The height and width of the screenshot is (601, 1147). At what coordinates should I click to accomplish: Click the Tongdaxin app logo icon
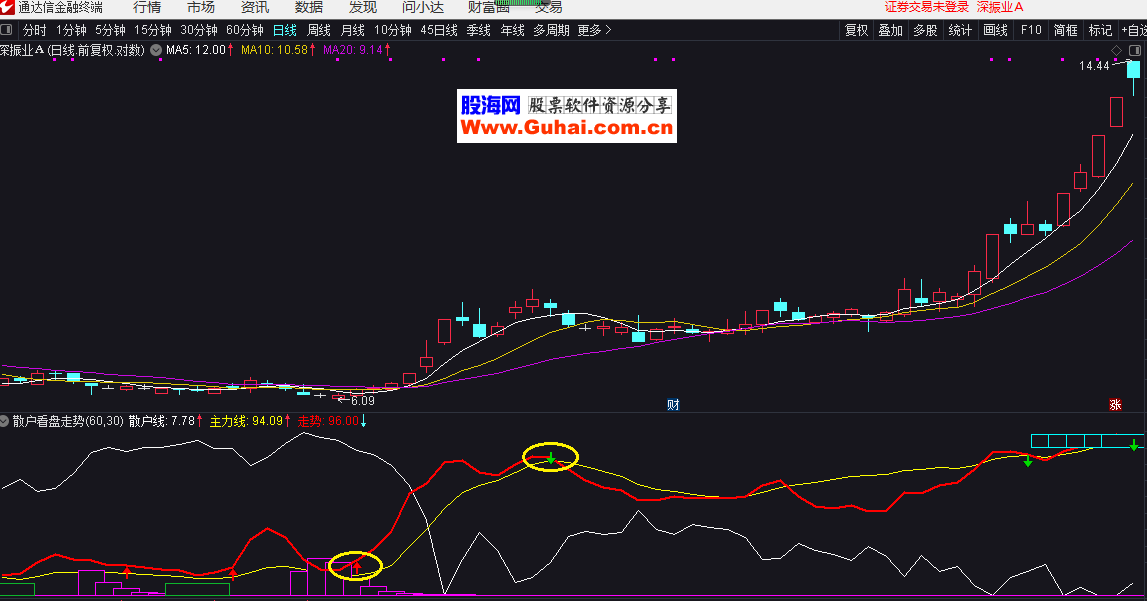8,7
